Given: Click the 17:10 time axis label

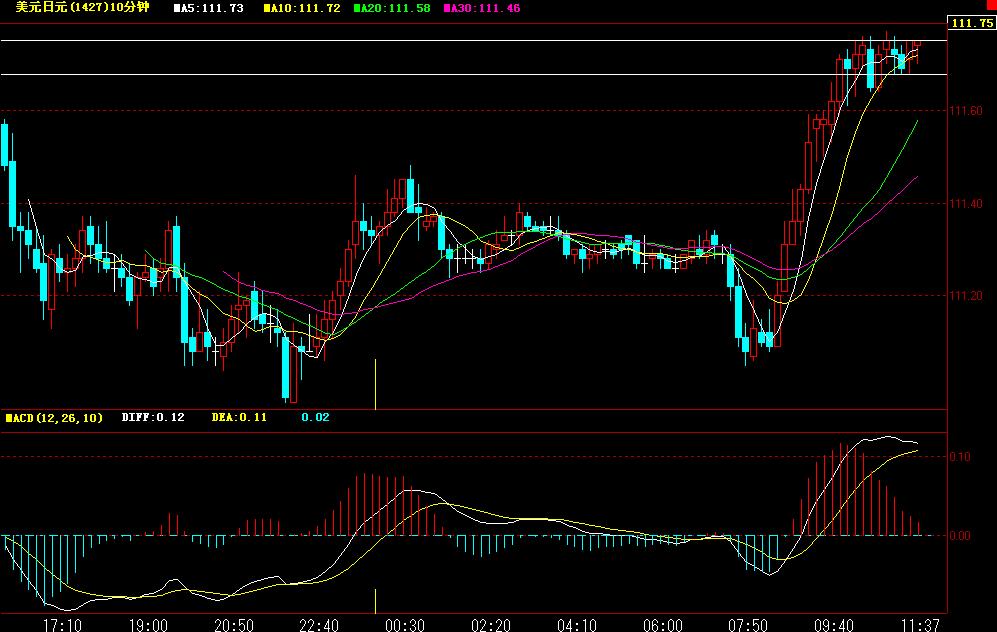Looking at the screenshot, I should [62, 625].
